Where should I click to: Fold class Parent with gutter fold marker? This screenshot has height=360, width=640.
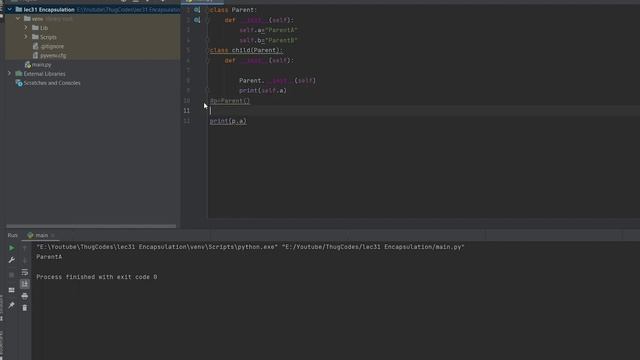[x=207, y=10]
